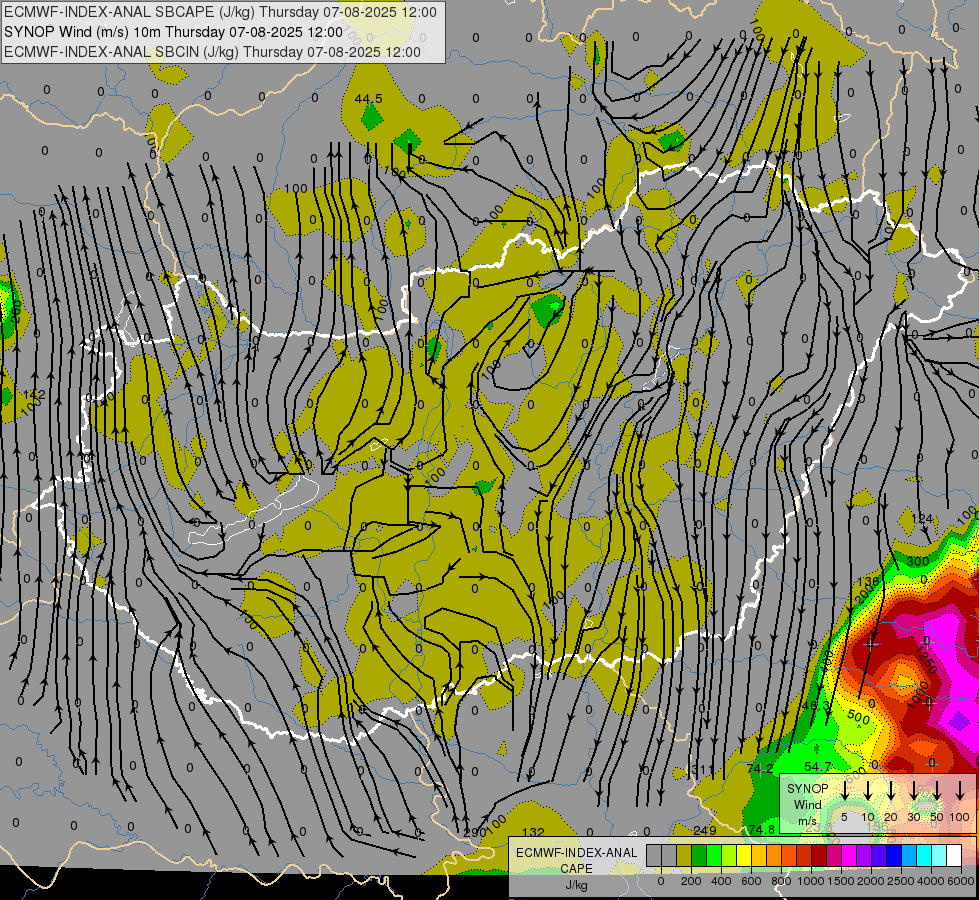Select the yellow swatch in CAPE legend
The width and height of the screenshot is (979, 900).
tap(744, 856)
